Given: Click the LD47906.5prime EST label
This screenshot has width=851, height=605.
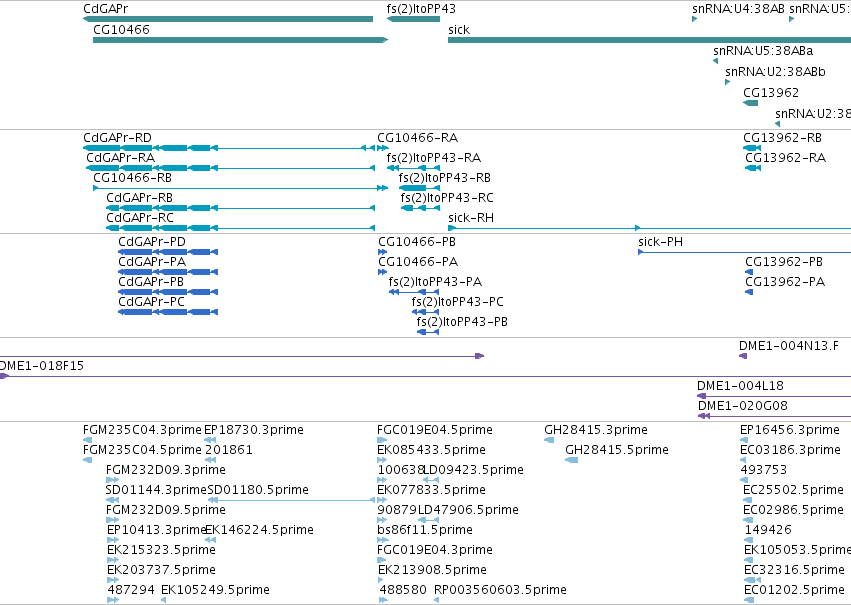Looking at the screenshot, I should coord(468,510).
